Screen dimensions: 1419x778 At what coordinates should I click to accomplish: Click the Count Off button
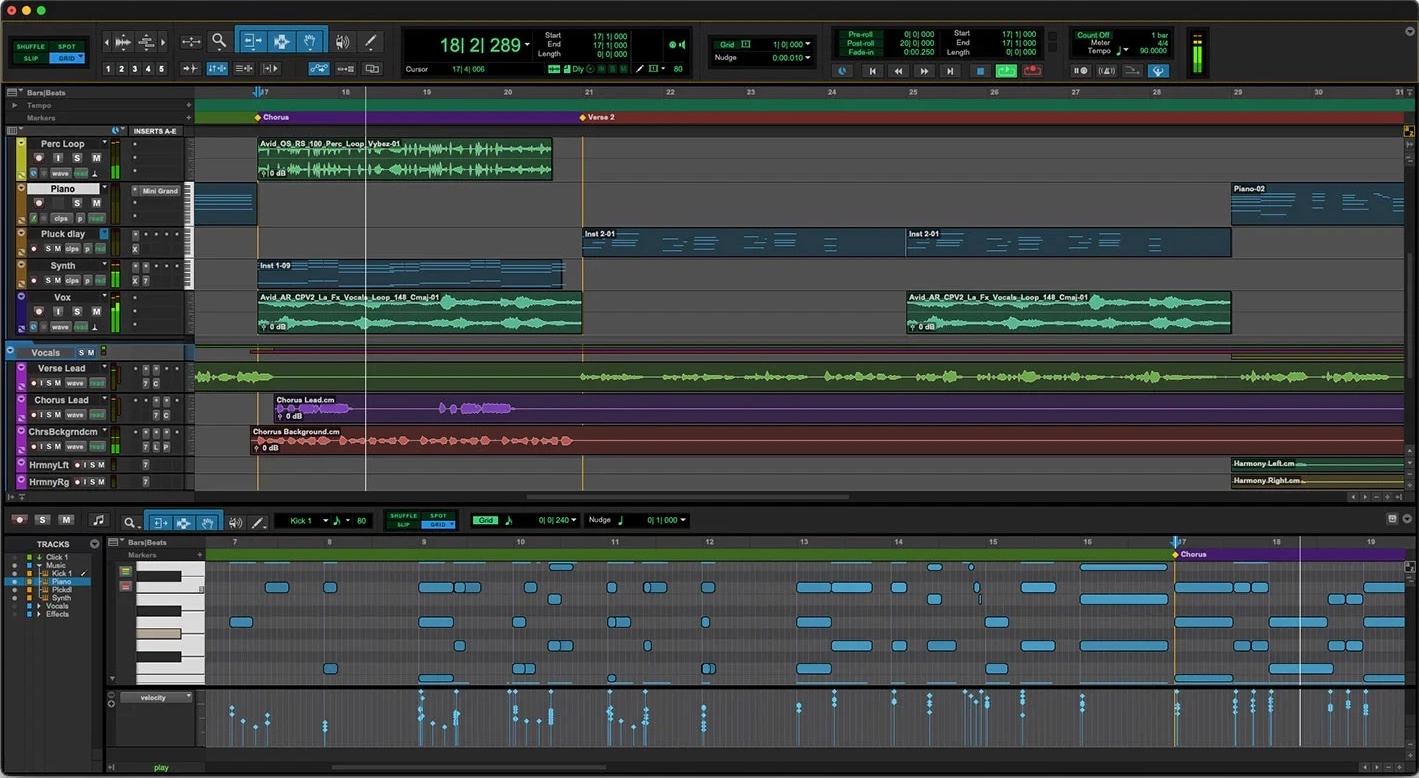coord(1093,35)
